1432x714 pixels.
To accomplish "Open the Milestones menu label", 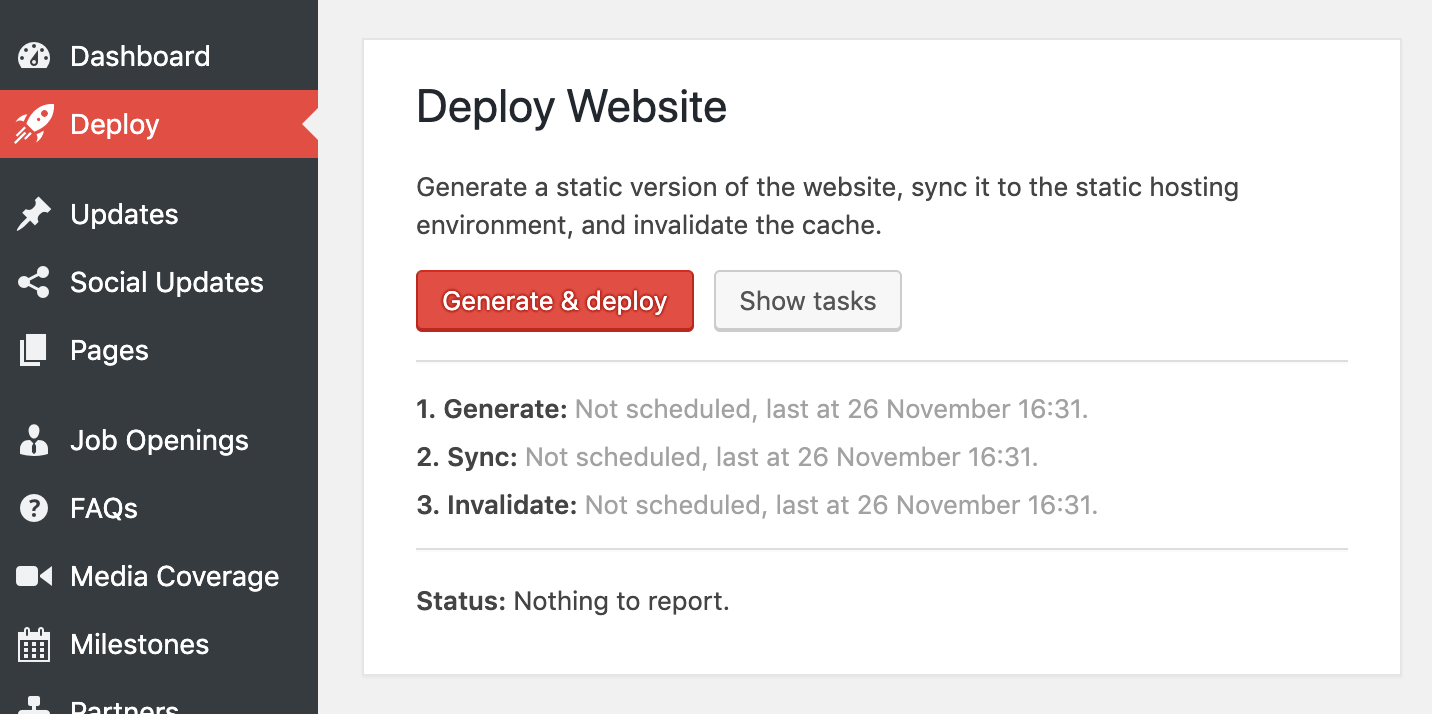I will (139, 645).
